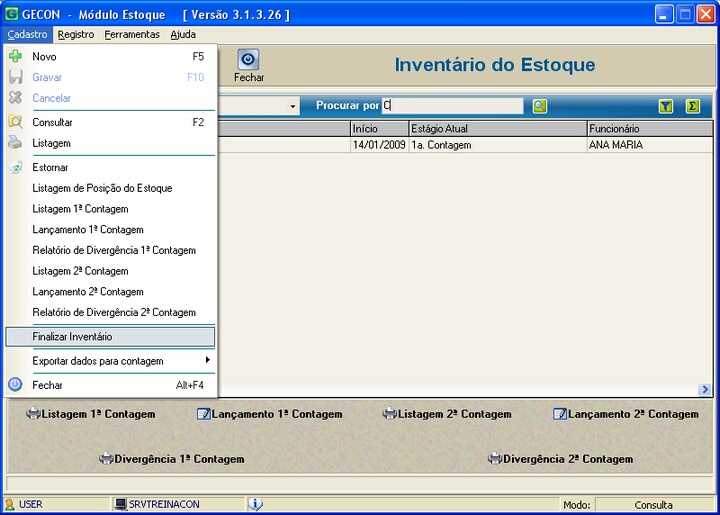Select the Listagem menu entry

coord(110,143)
